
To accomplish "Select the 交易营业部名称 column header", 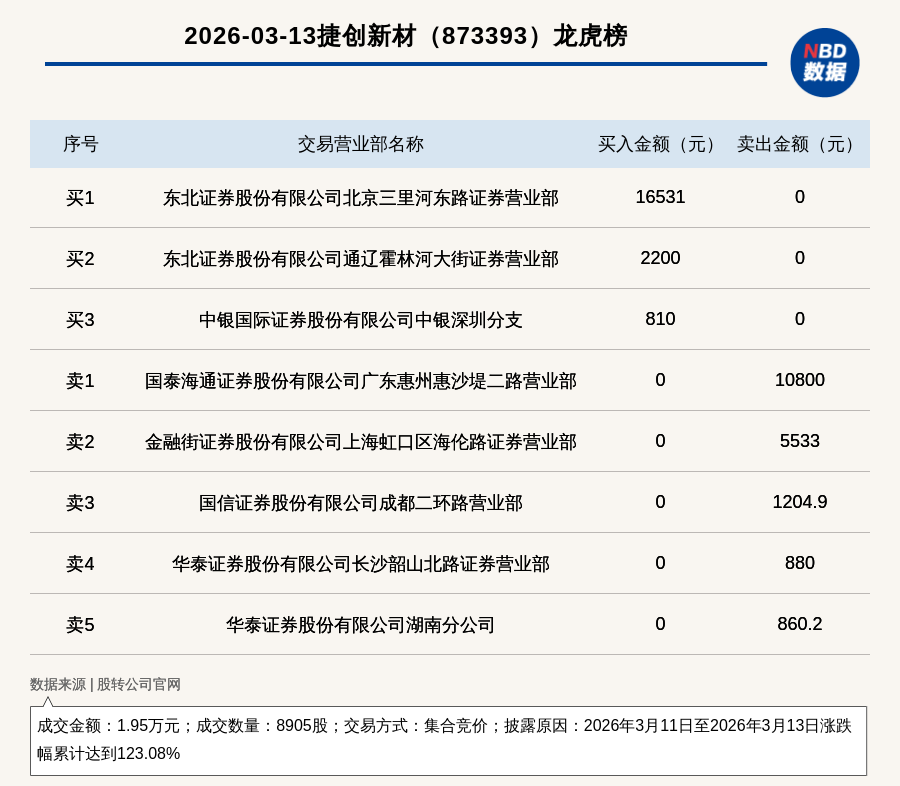I will pos(360,144).
